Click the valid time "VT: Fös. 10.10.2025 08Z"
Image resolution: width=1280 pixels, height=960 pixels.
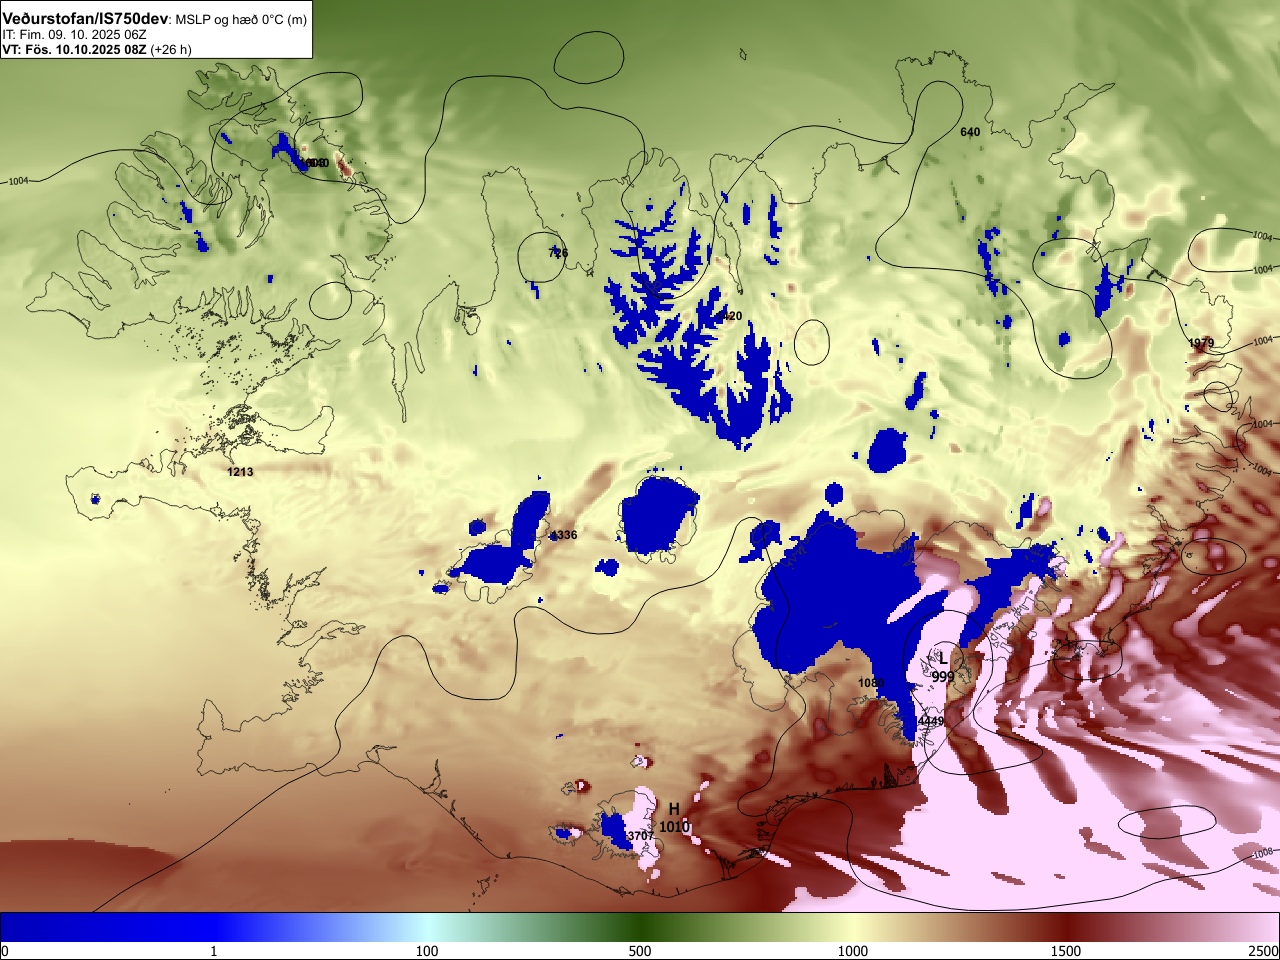coord(74,49)
